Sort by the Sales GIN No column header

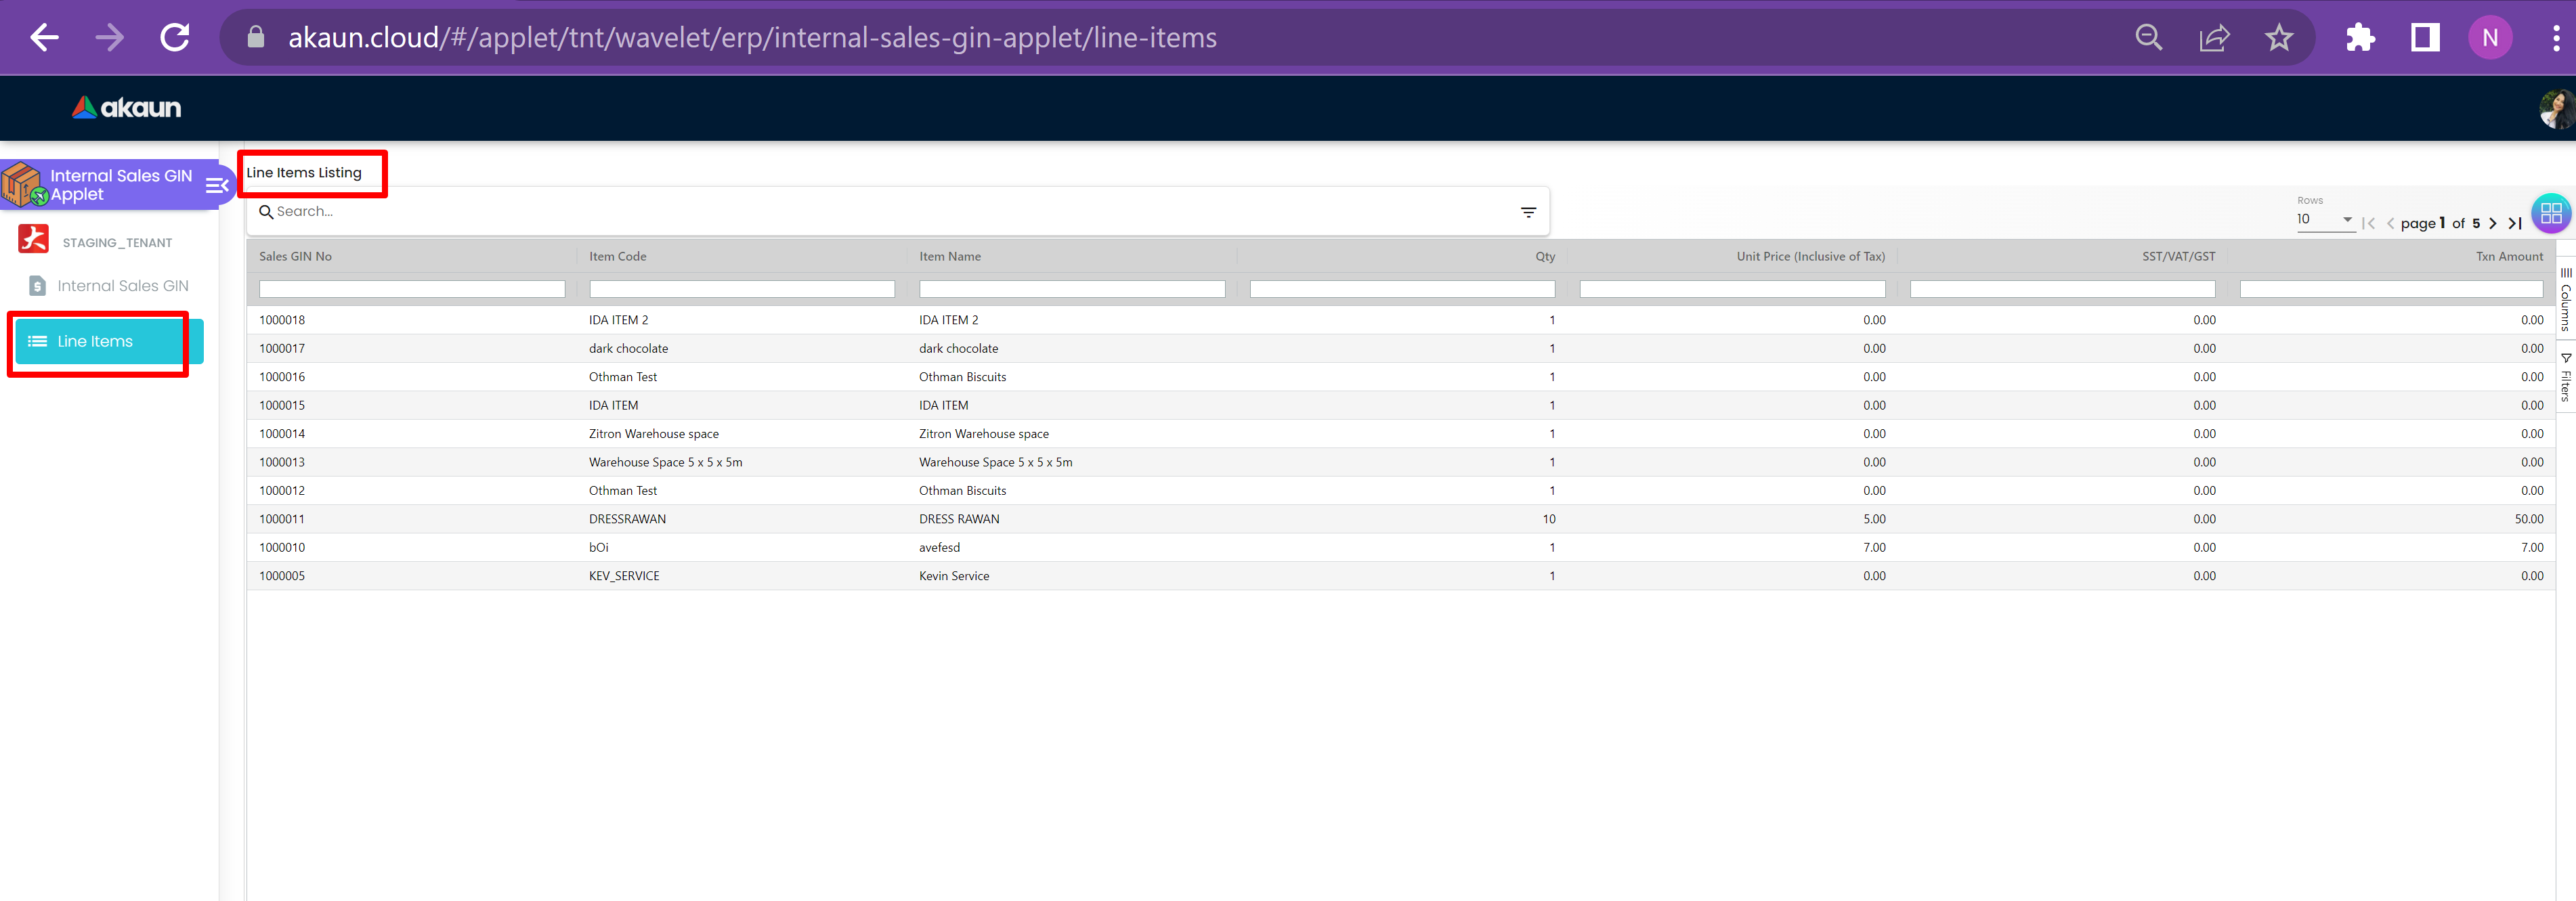click(296, 257)
